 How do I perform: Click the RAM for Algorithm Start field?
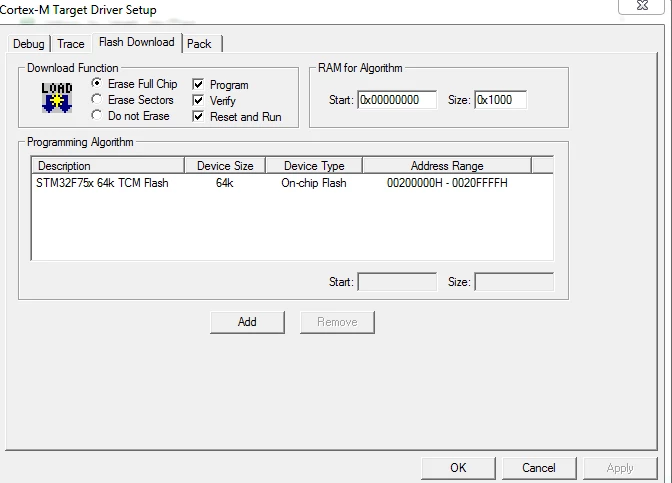pos(397,100)
